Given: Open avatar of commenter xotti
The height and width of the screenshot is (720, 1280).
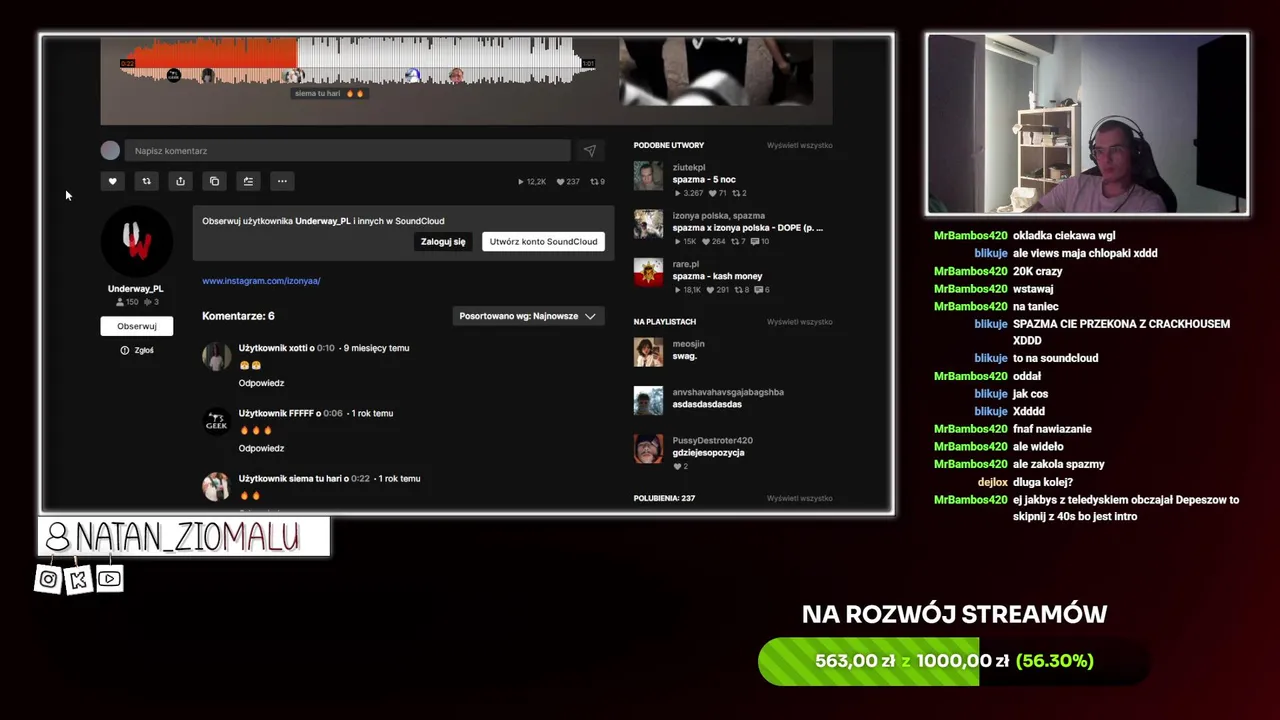Looking at the screenshot, I should (x=216, y=356).
